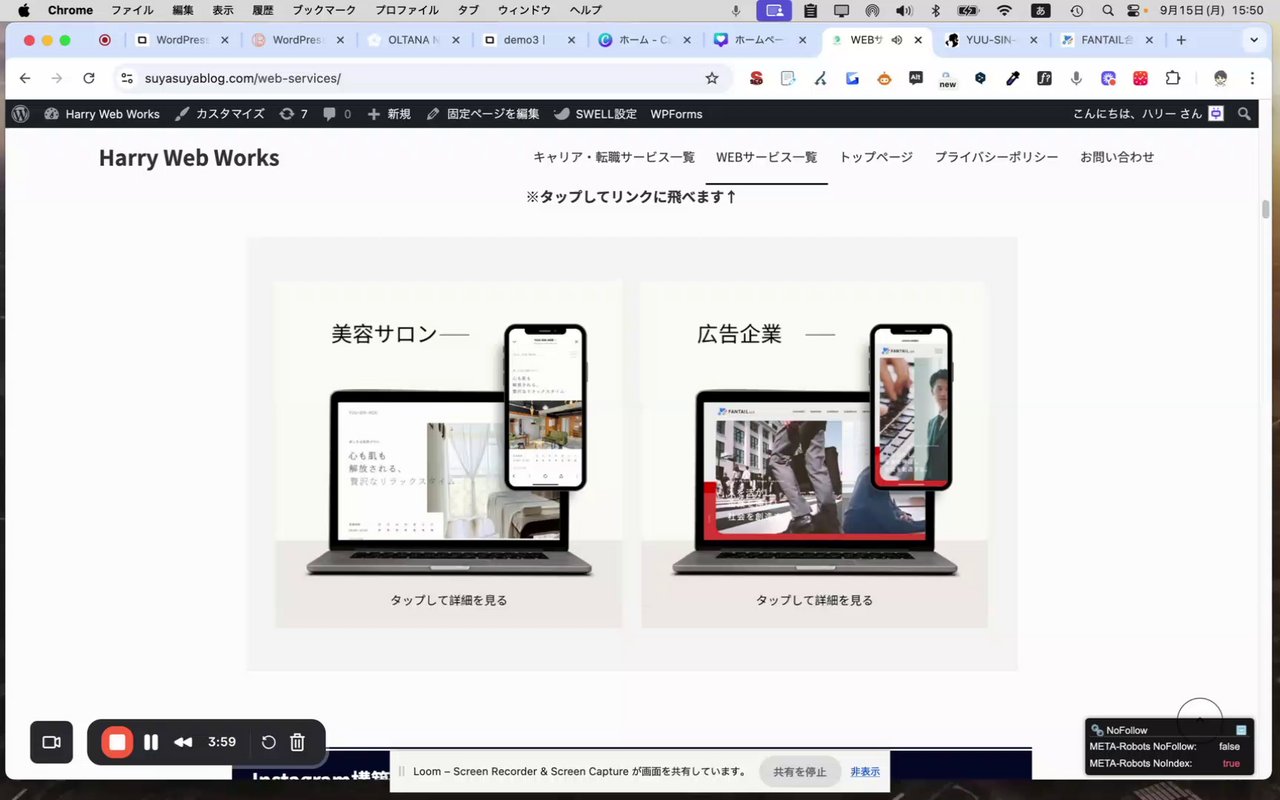Screen dimensions: 1280x800
Task: Open the Chrome profile avatar
Action: [1220, 78]
